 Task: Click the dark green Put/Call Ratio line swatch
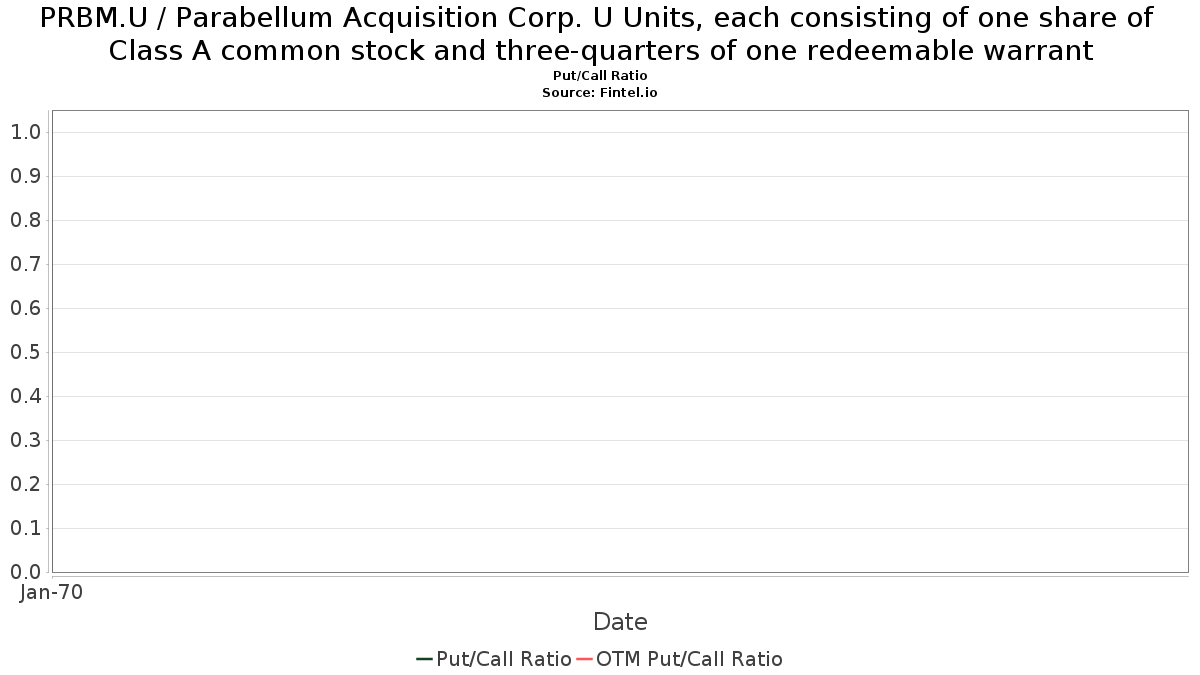[424, 659]
